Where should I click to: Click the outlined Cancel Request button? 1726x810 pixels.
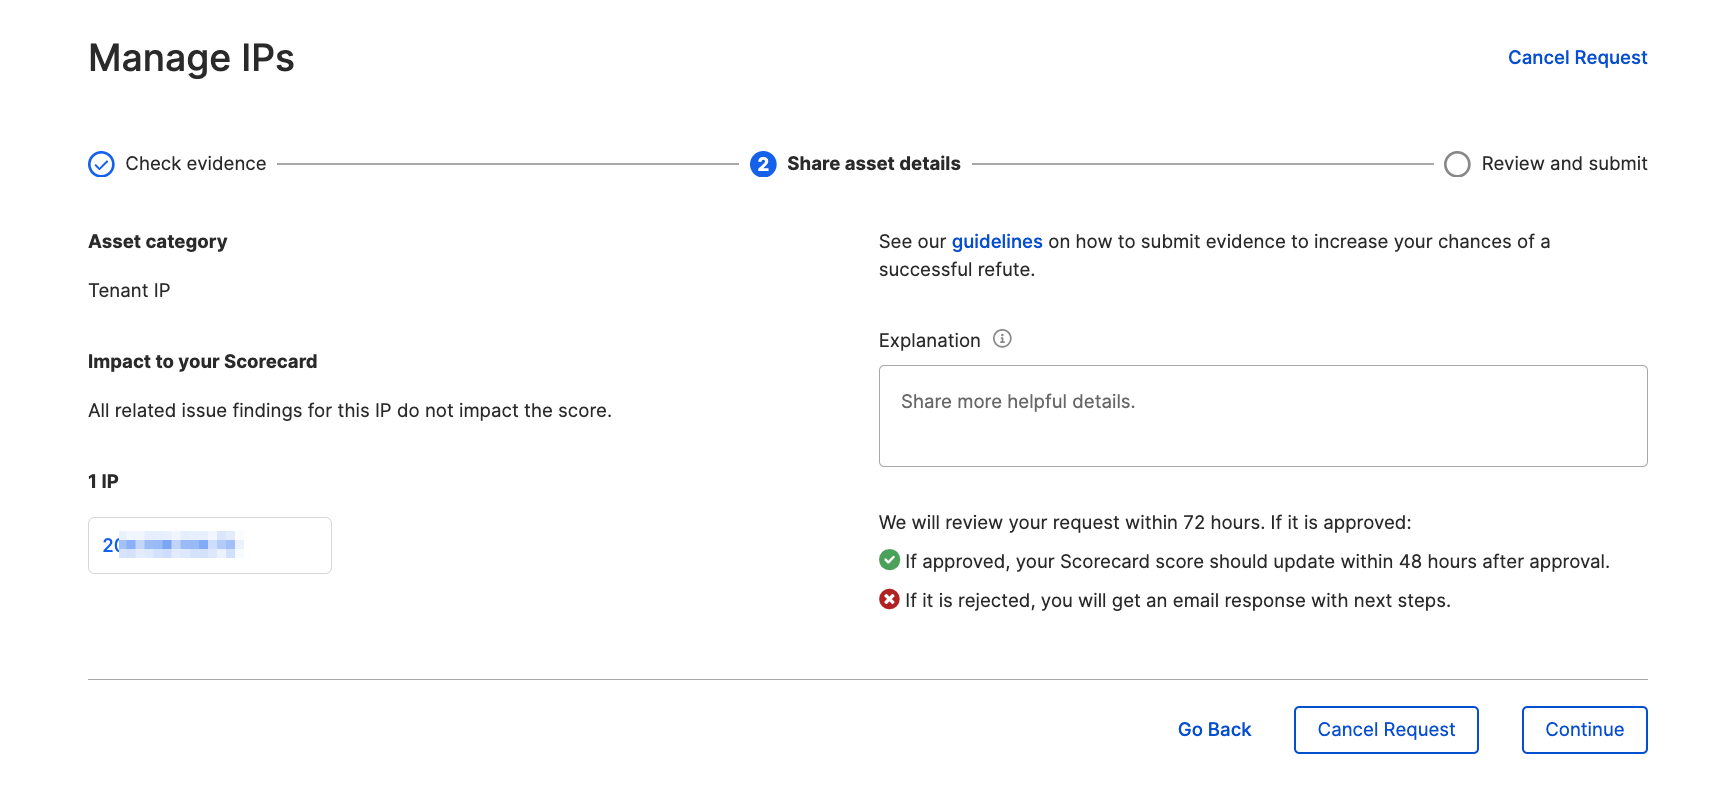coord(1386,730)
